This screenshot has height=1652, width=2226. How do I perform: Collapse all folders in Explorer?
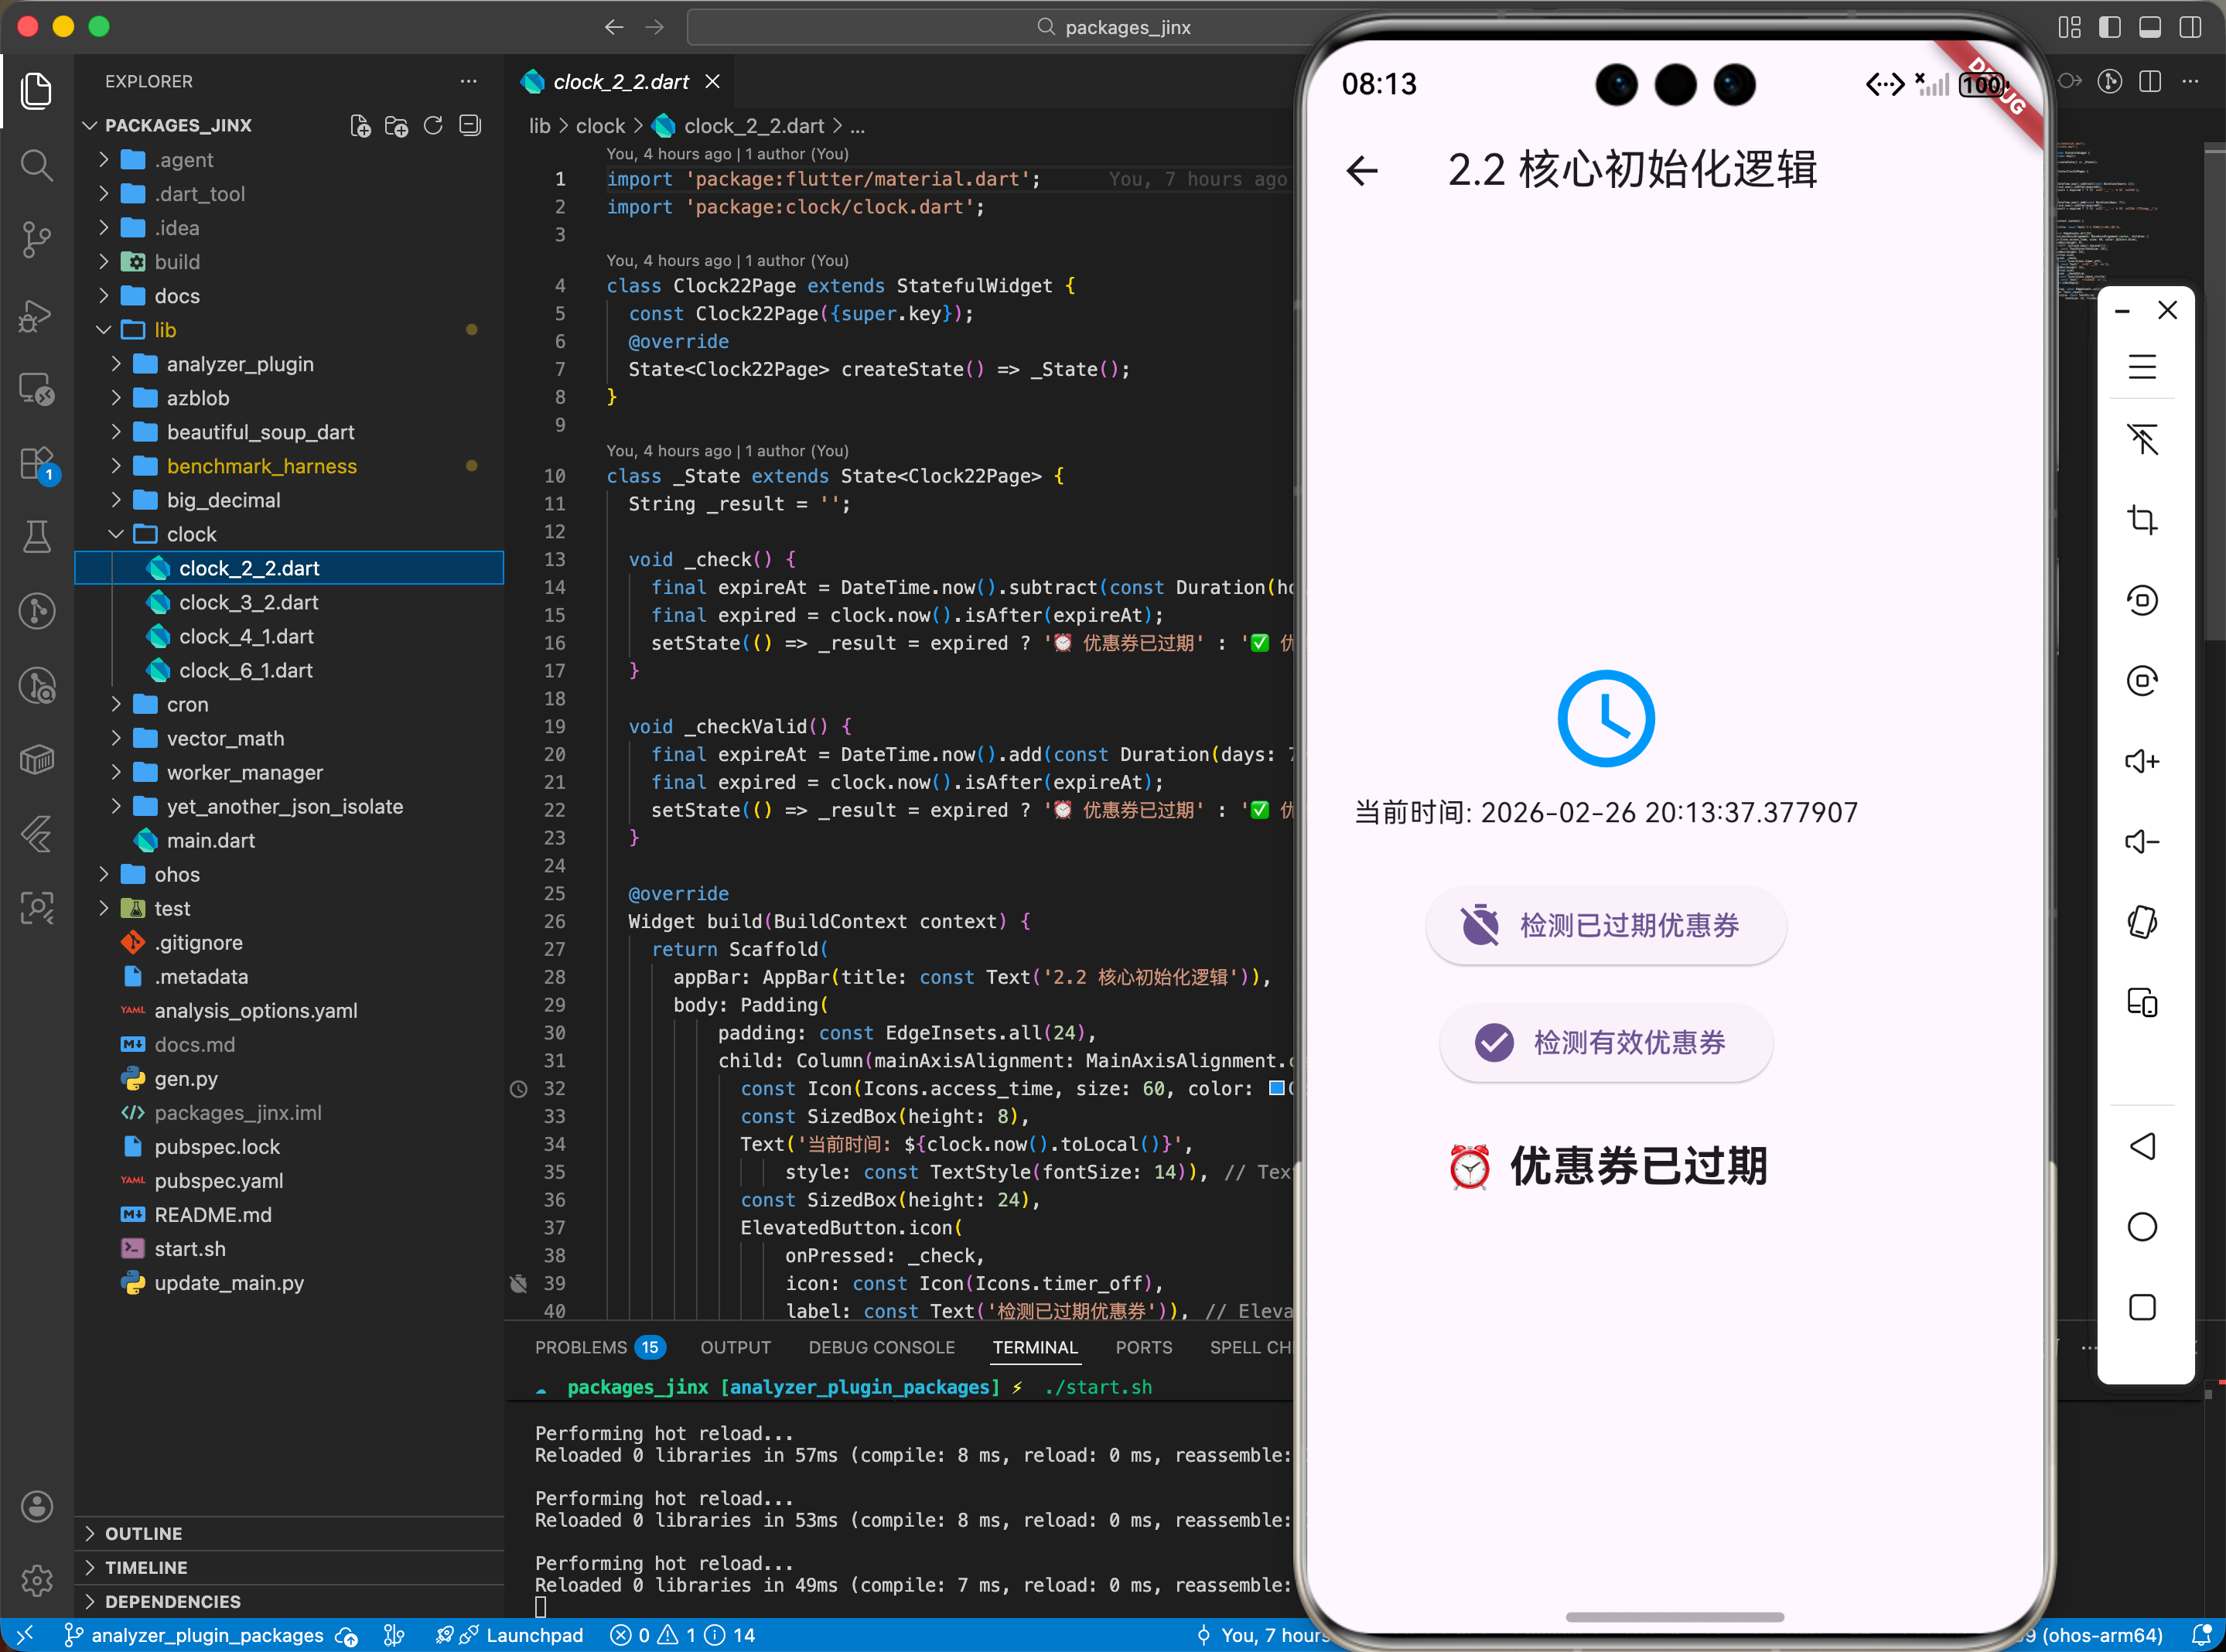click(x=470, y=126)
